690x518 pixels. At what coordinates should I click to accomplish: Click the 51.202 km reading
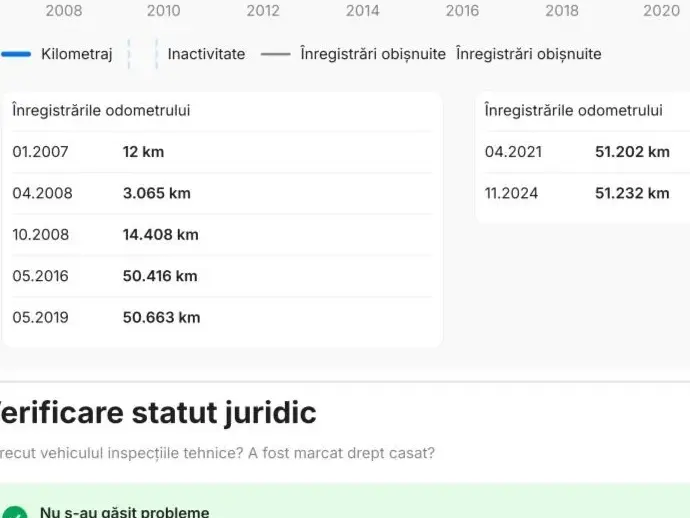[x=632, y=152]
